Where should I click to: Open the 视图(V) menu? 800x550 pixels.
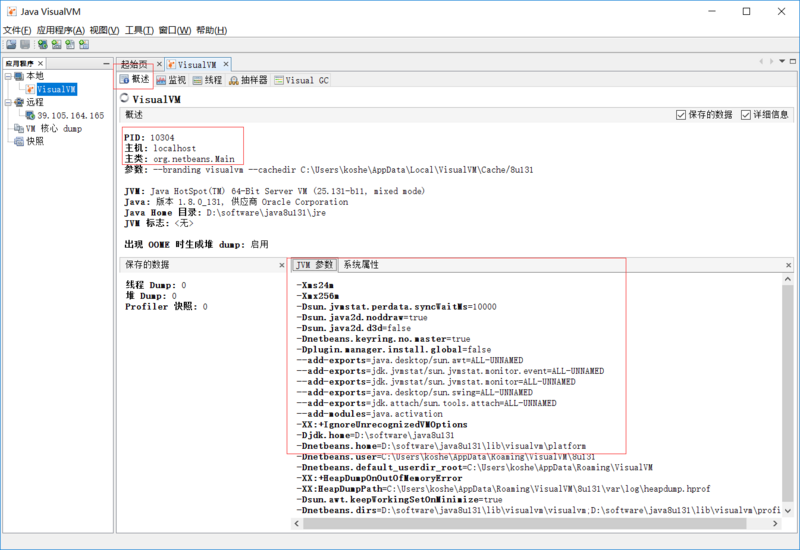[x=104, y=30]
